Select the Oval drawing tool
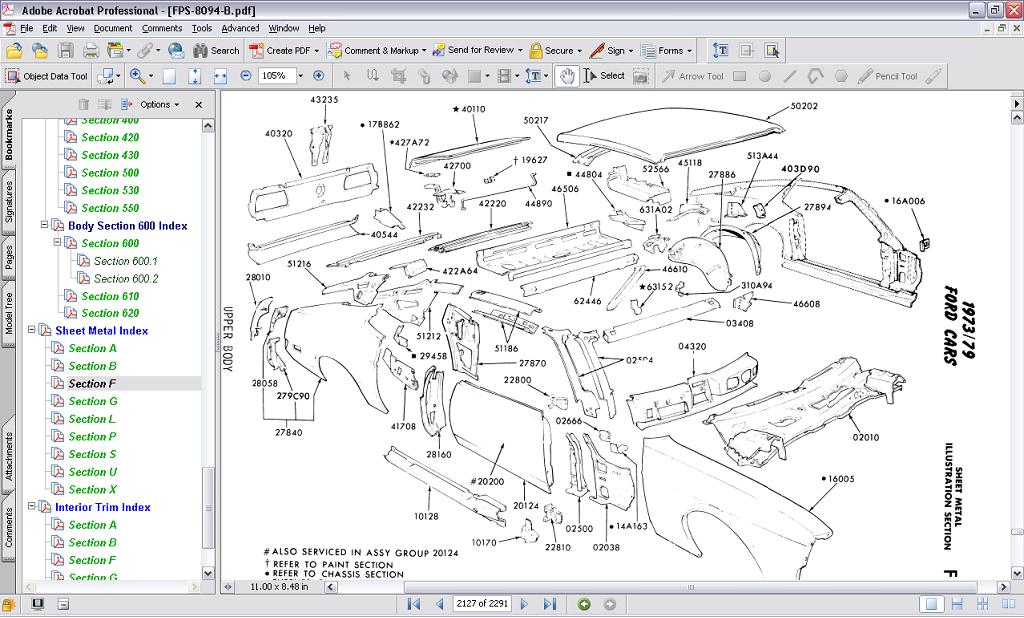This screenshot has width=1024, height=618. [765, 76]
